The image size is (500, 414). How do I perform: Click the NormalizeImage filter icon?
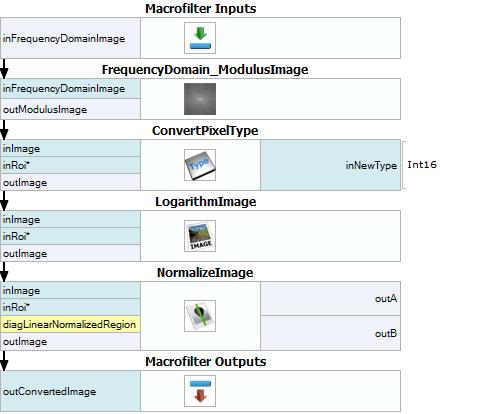[x=200, y=316]
